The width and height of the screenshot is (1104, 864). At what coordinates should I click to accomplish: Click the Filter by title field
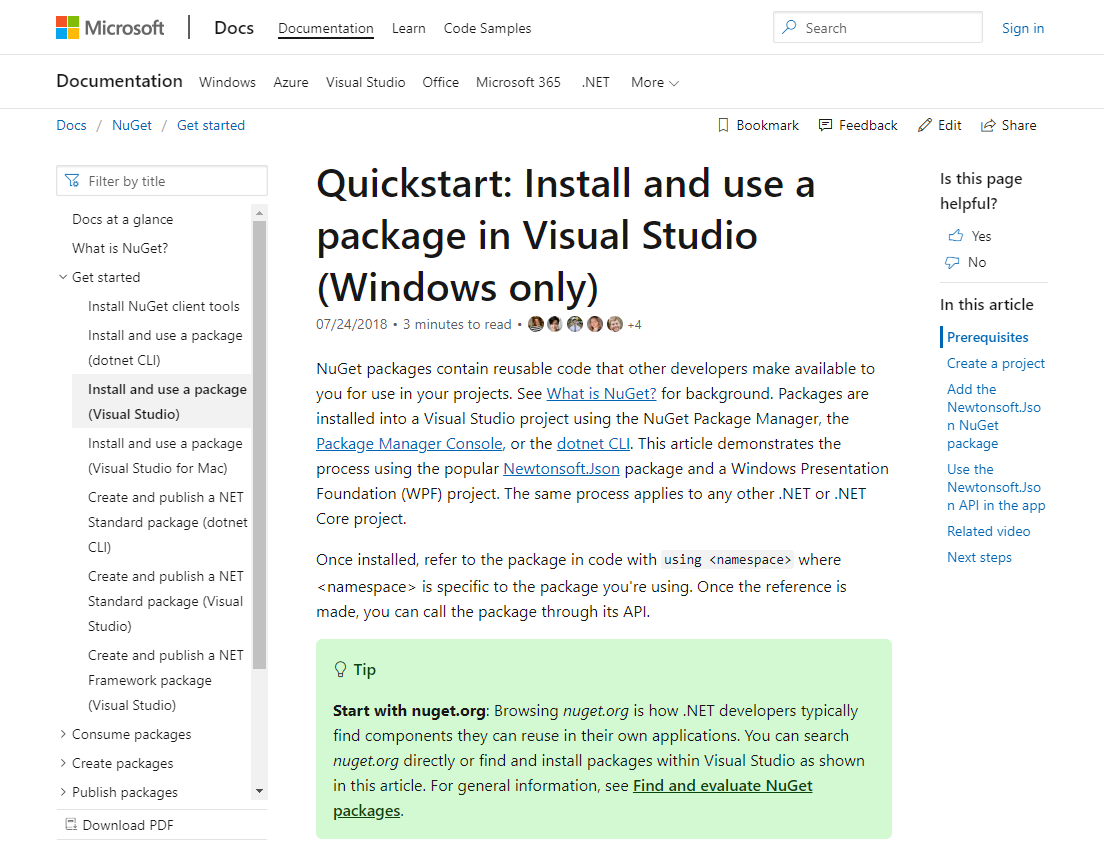tap(162, 181)
